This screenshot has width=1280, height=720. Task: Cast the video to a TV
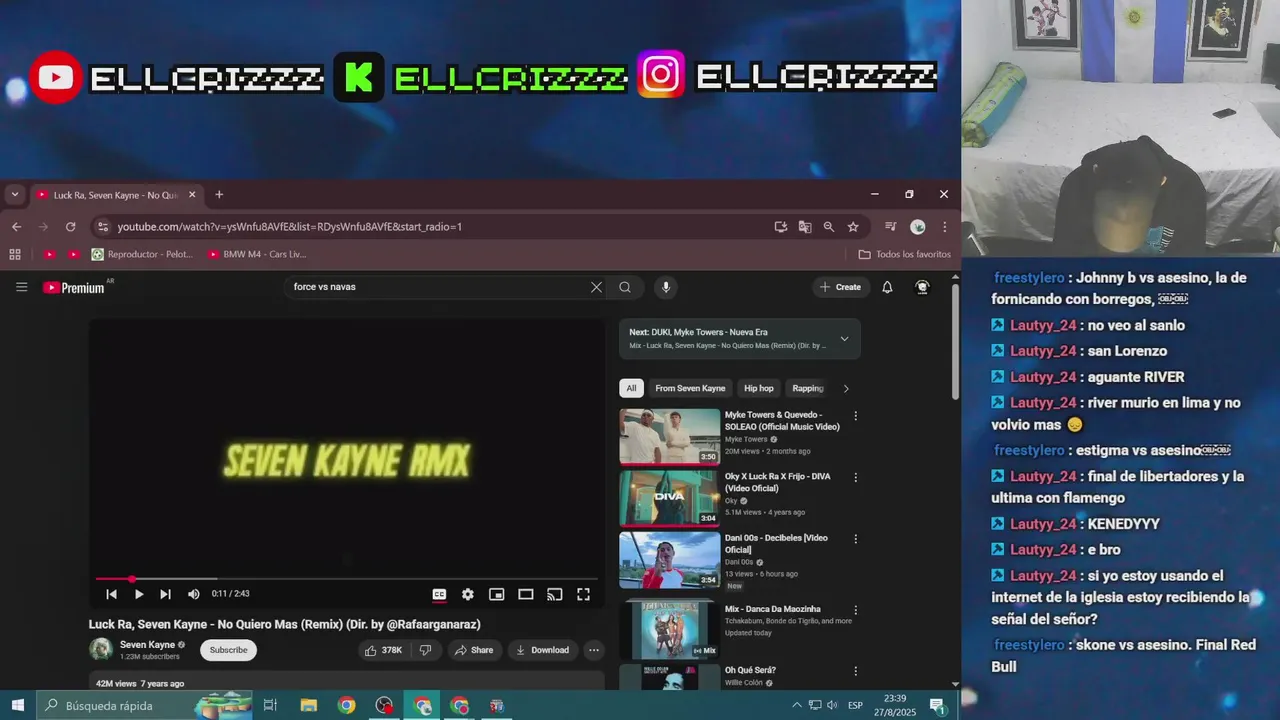pos(554,594)
